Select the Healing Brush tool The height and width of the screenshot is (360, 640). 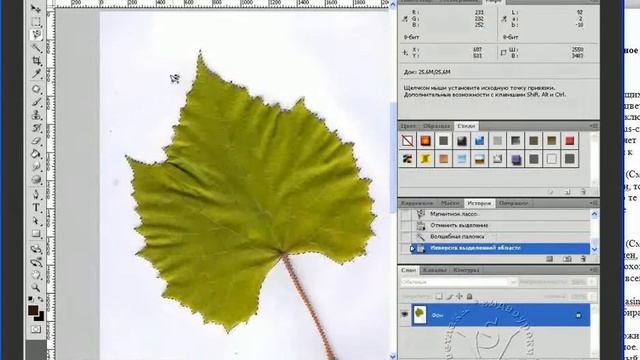36,89
